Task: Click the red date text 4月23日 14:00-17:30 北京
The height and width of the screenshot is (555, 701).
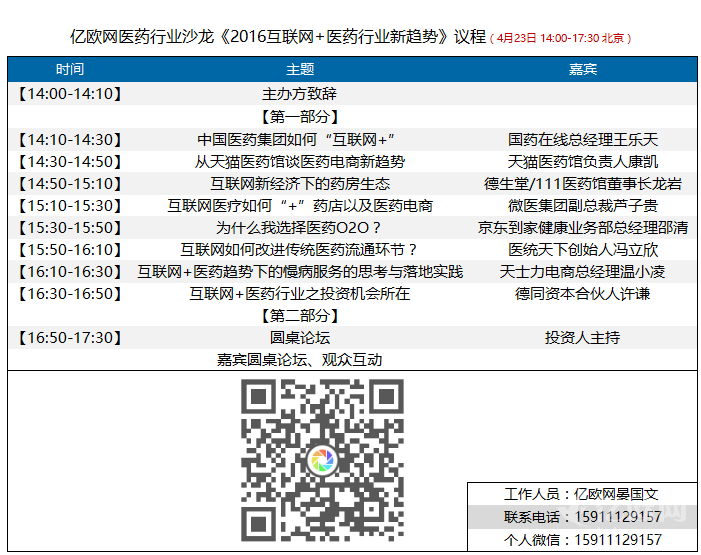Action: (x=561, y=38)
